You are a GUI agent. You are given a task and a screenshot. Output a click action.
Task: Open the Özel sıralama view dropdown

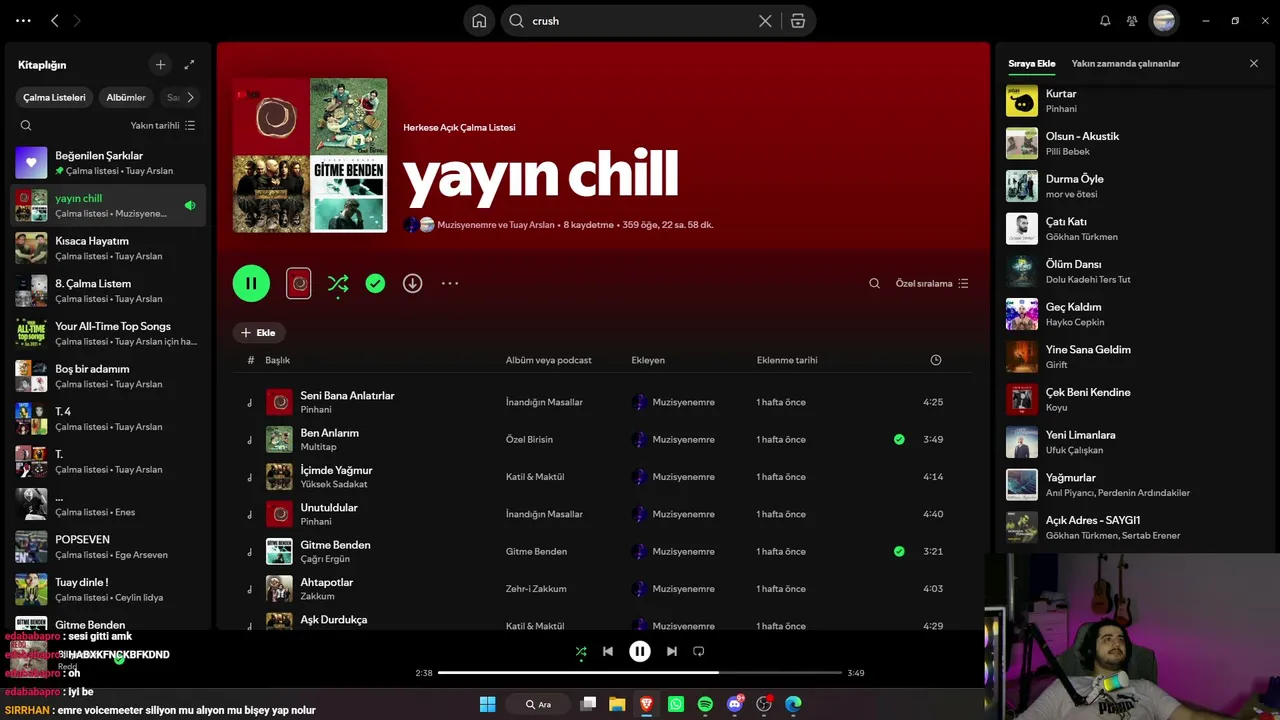(x=932, y=284)
